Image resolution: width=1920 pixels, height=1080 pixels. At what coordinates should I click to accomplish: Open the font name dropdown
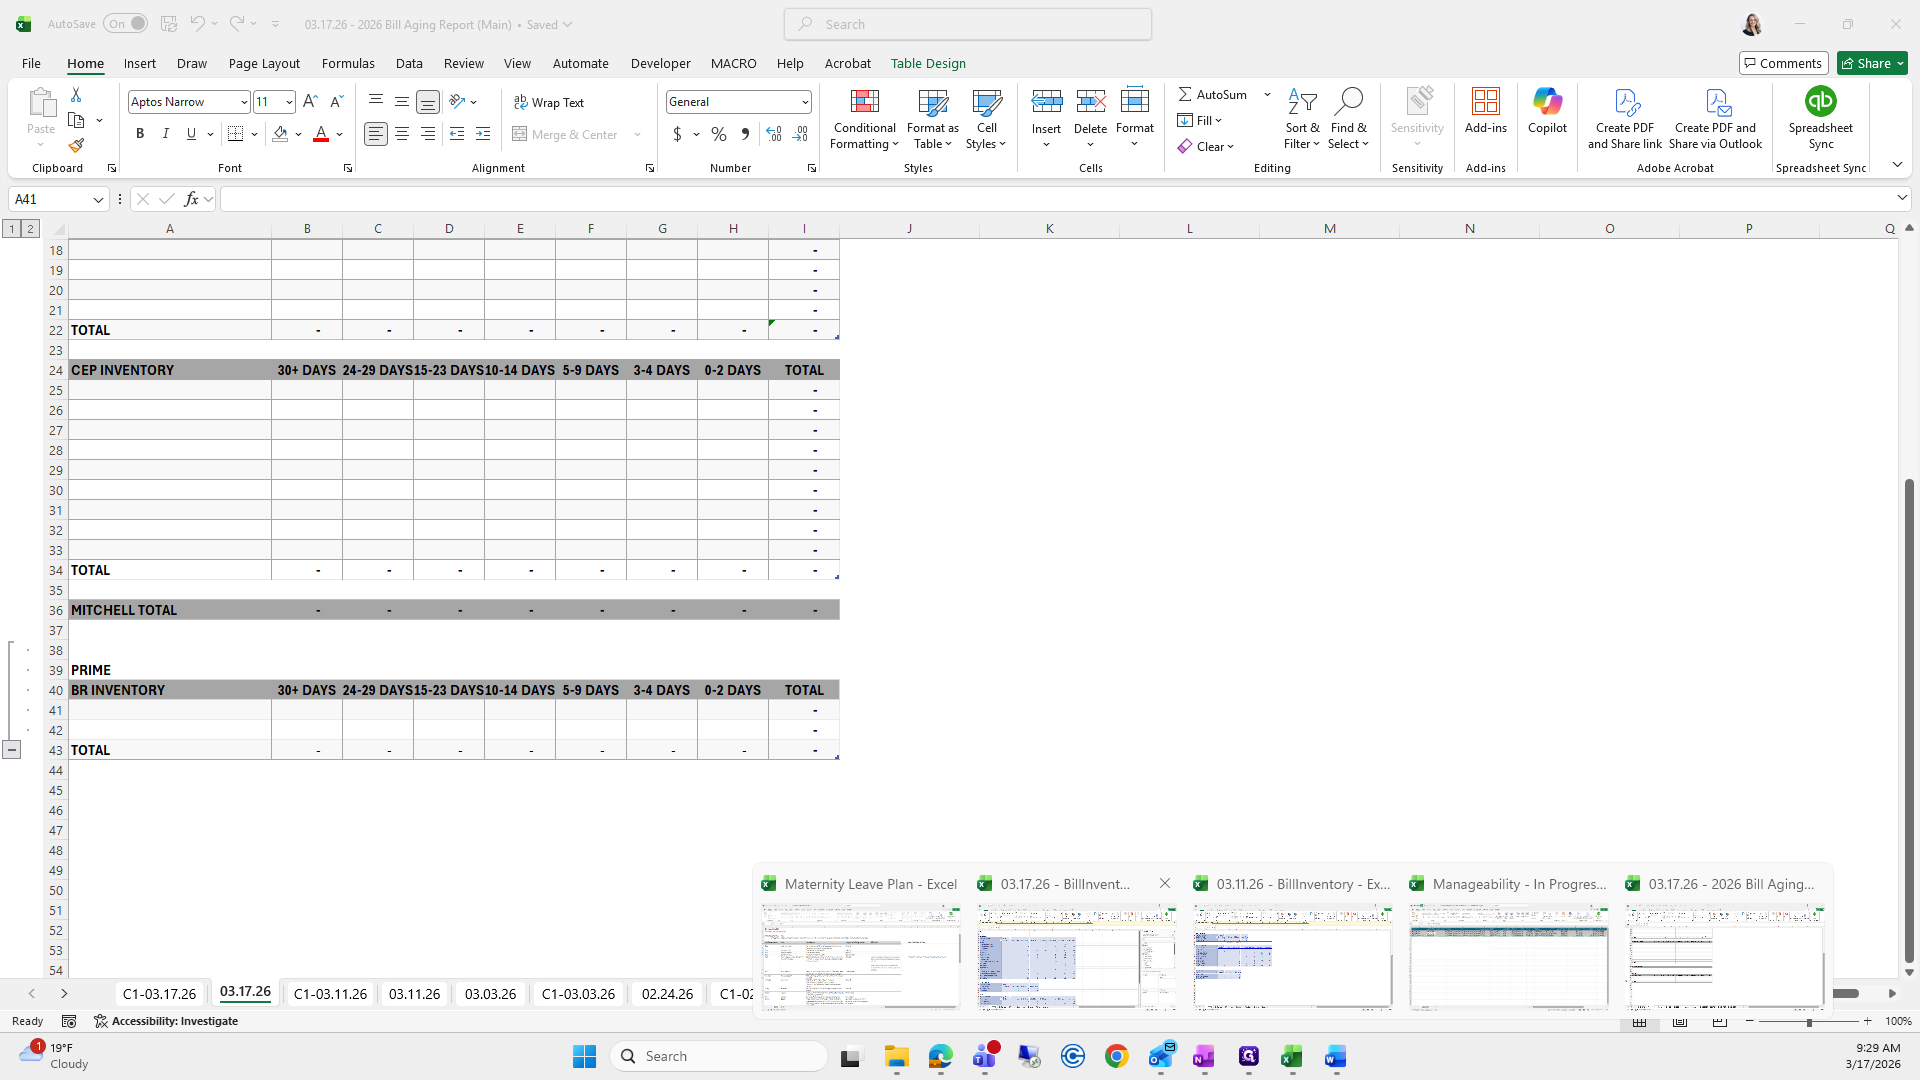tap(243, 102)
